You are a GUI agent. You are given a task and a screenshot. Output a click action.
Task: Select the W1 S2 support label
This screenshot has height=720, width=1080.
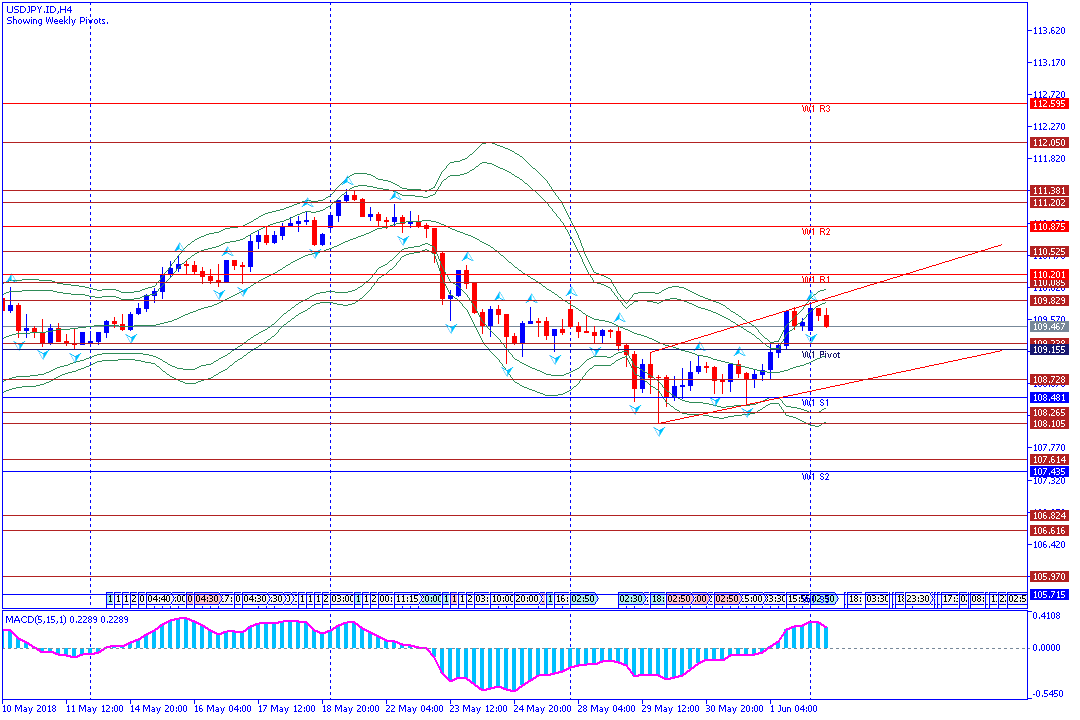816,477
